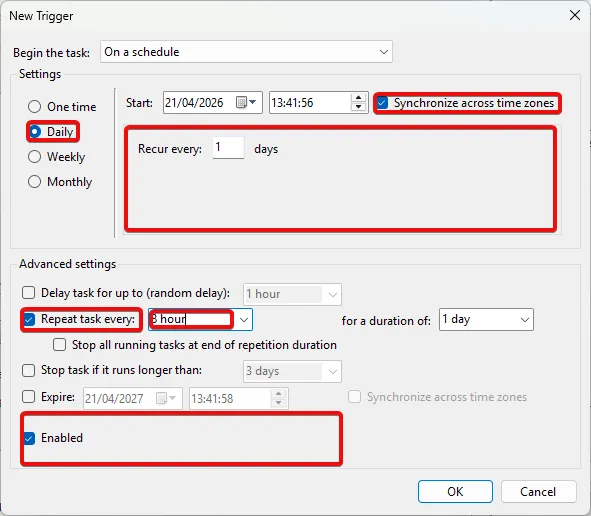This screenshot has width=591, height=516.
Task: Uncheck the Repeat task every checkbox
Action: pyautogui.click(x=29, y=319)
